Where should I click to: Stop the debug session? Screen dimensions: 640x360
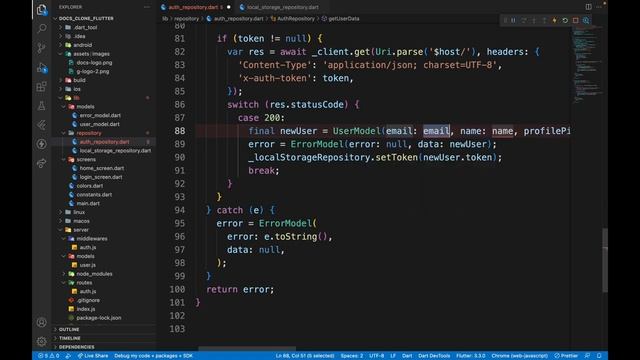click(x=576, y=20)
